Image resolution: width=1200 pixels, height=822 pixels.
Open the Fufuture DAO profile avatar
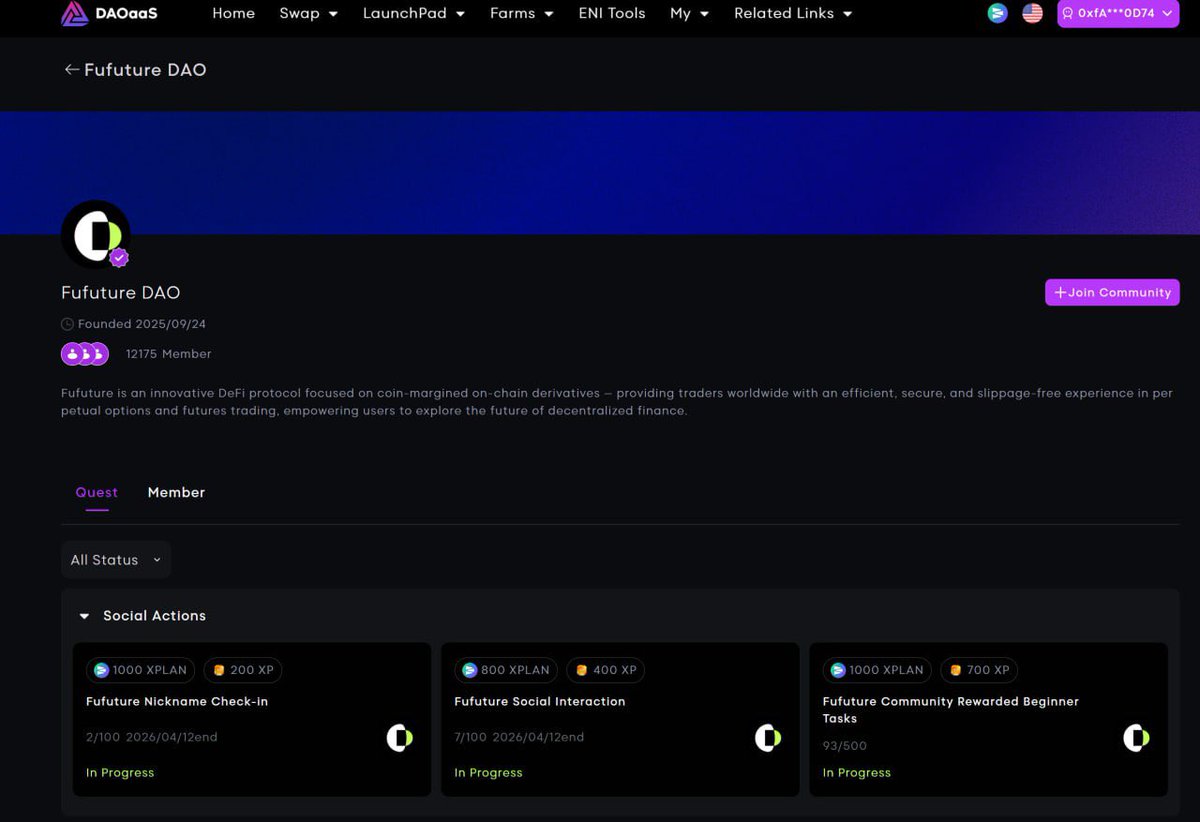[96, 234]
